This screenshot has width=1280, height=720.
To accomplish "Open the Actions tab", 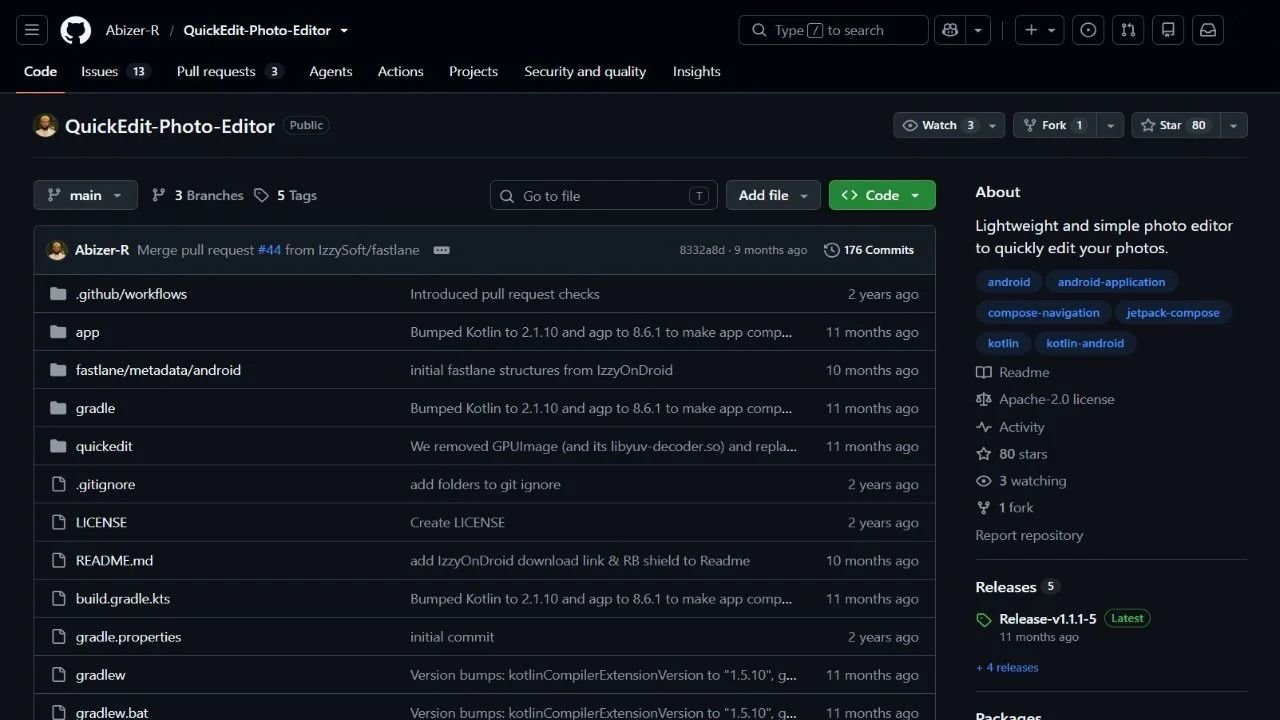I will 400,71.
